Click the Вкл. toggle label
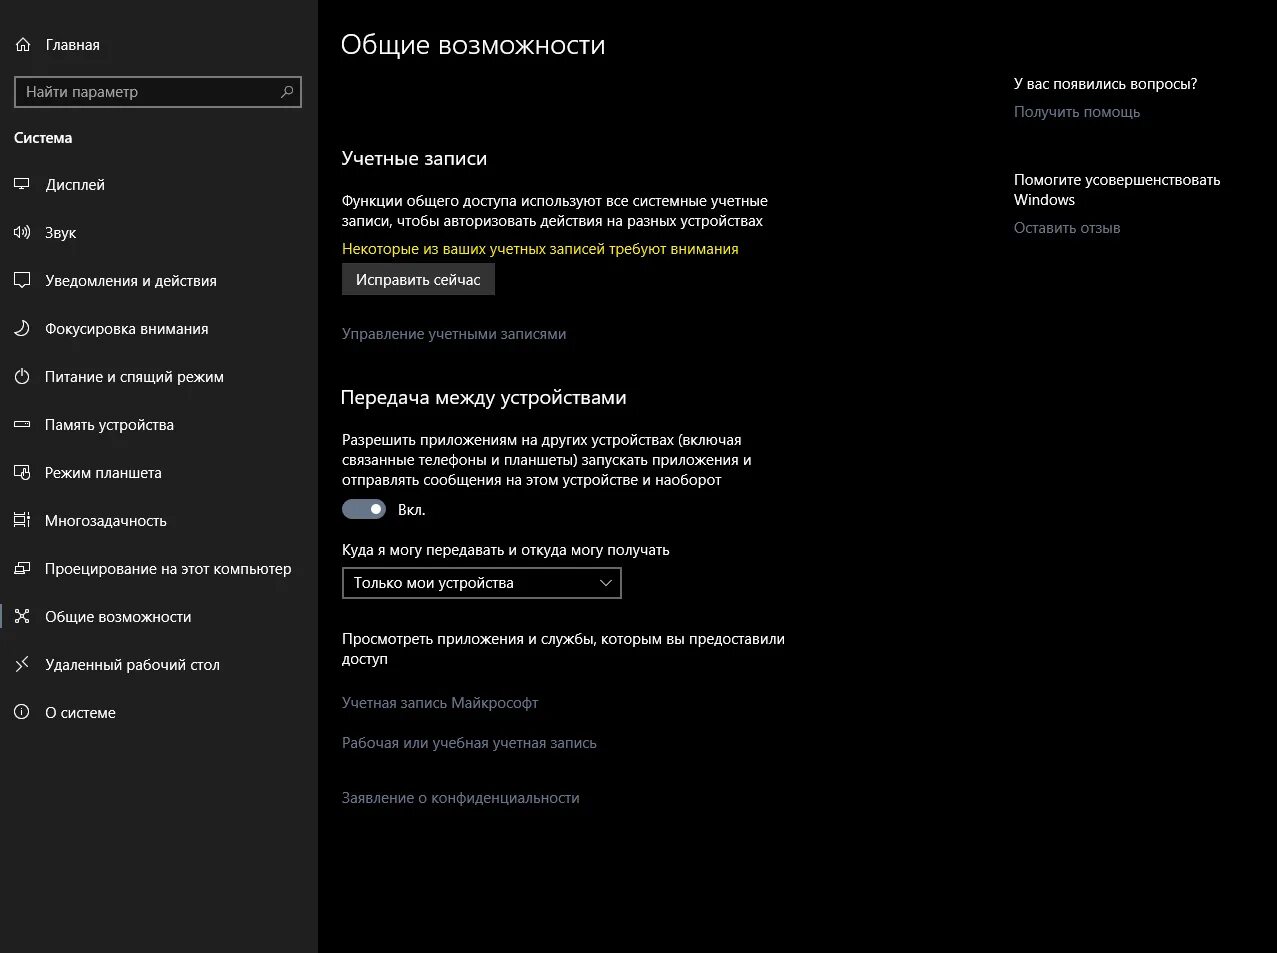The width and height of the screenshot is (1277, 953). pyautogui.click(x=412, y=510)
